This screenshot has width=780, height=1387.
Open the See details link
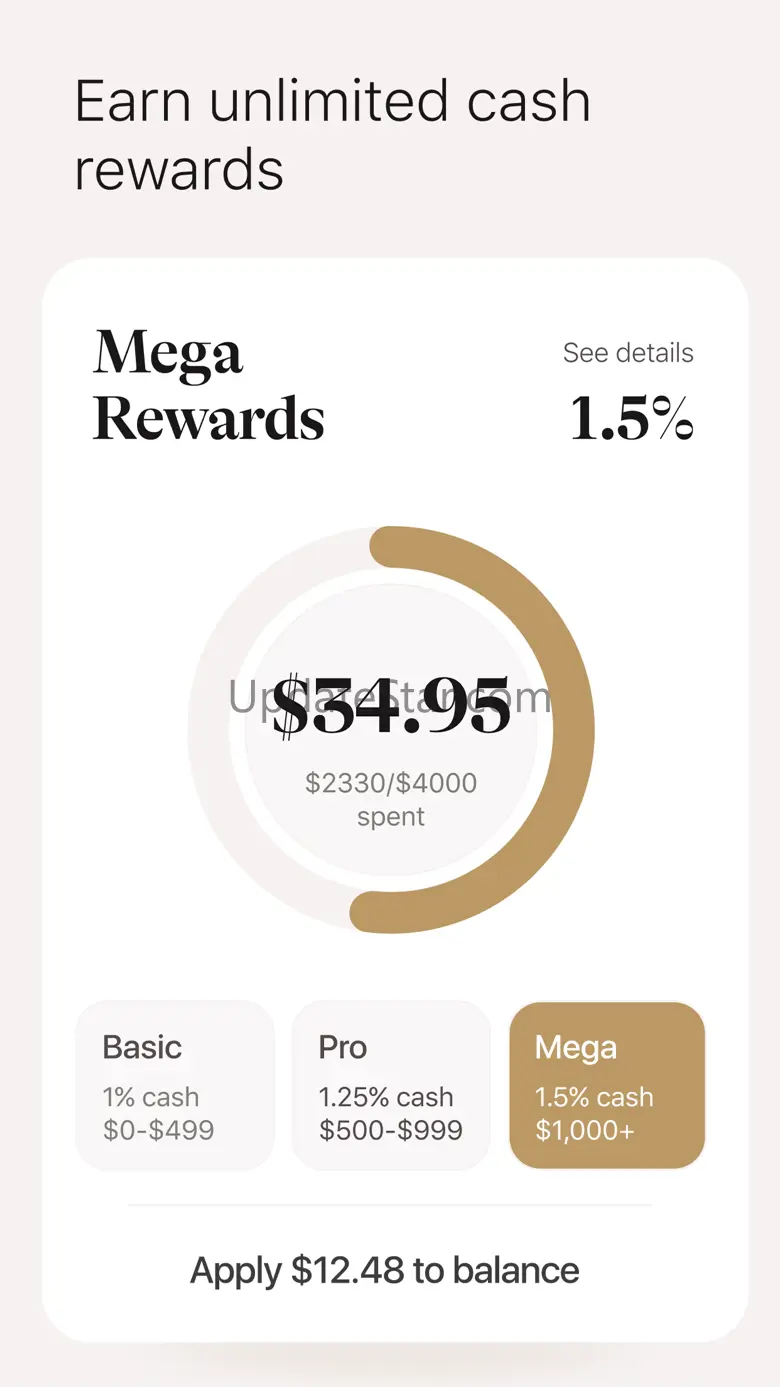(628, 353)
